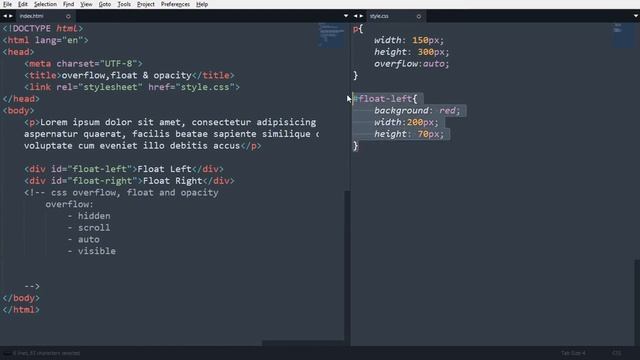Go to previous tab in left pane
The width and height of the screenshot is (640, 360).
pyautogui.click(x=5, y=16)
